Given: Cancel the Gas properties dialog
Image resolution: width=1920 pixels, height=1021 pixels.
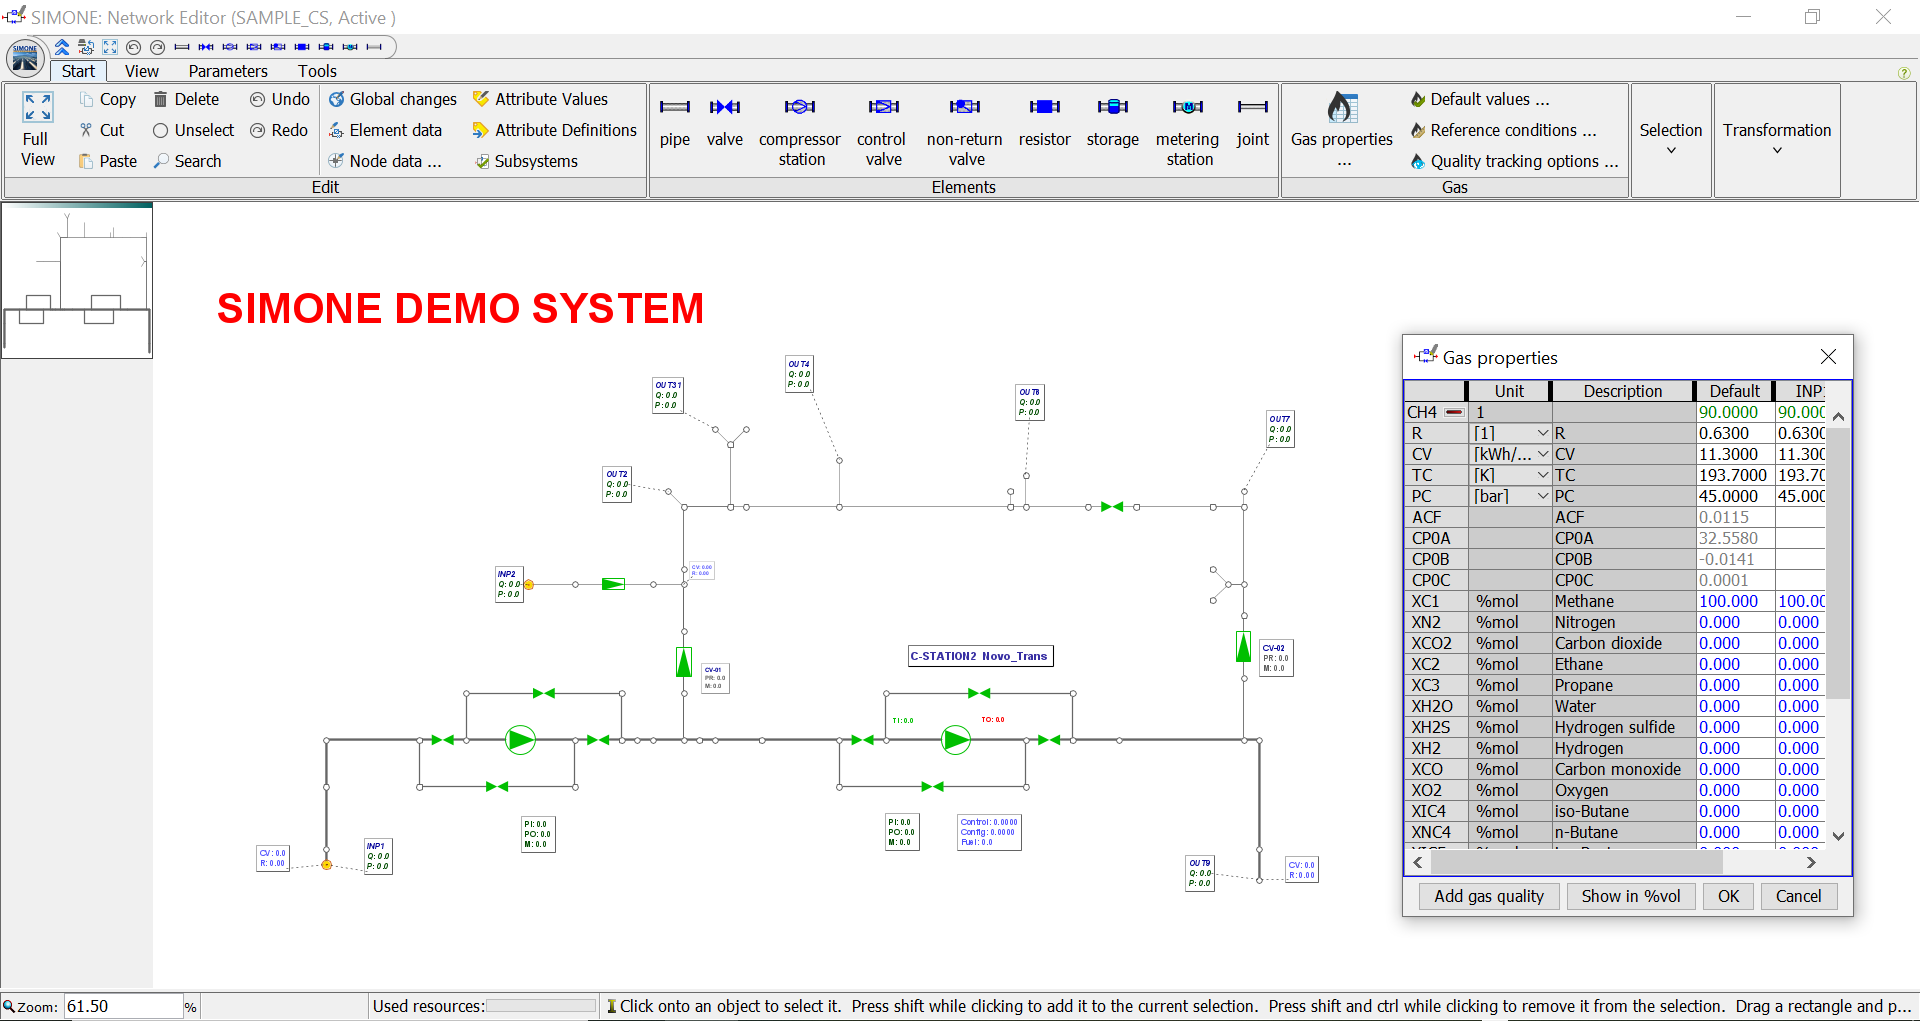Looking at the screenshot, I should tap(1799, 896).
